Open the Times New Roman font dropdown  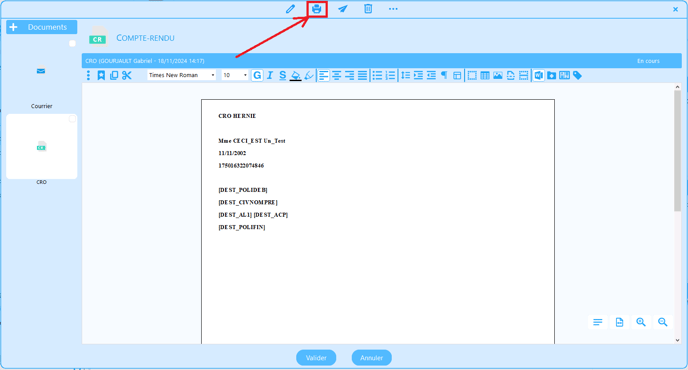[182, 75]
